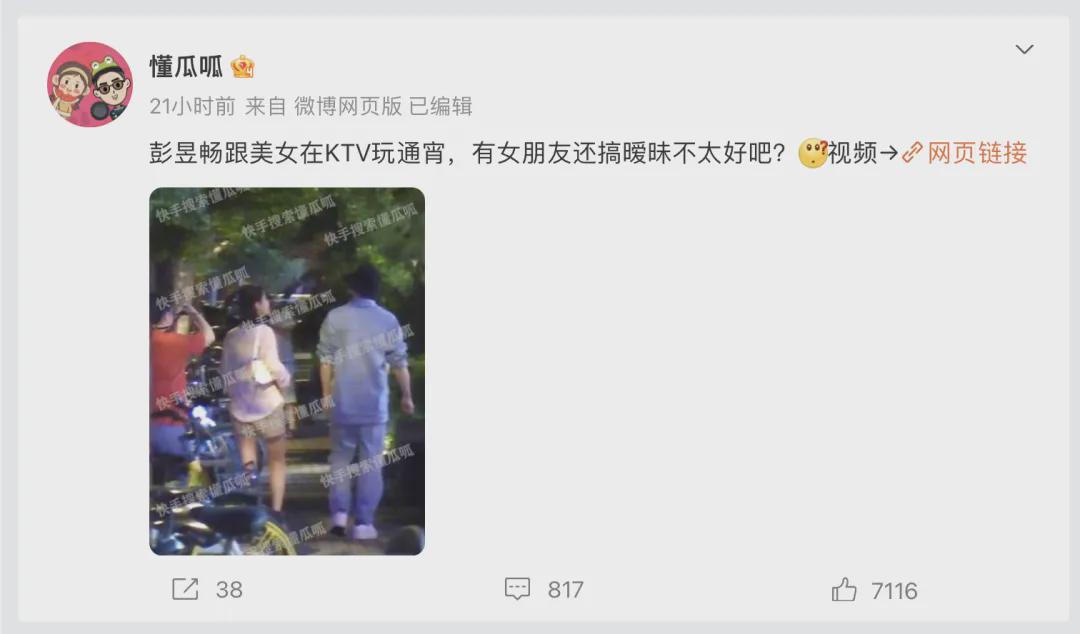
Task: Click the repost share icon
Action: coord(185,589)
